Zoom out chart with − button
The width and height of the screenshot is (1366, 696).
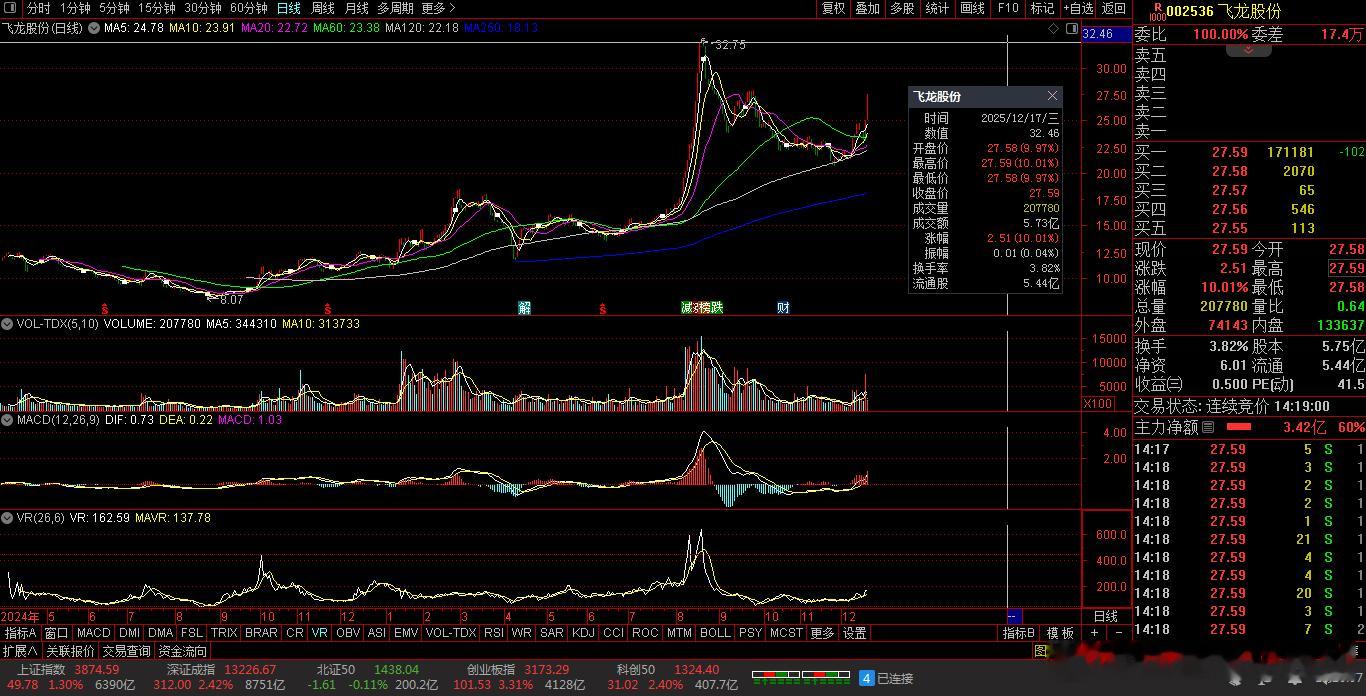coord(1118,633)
